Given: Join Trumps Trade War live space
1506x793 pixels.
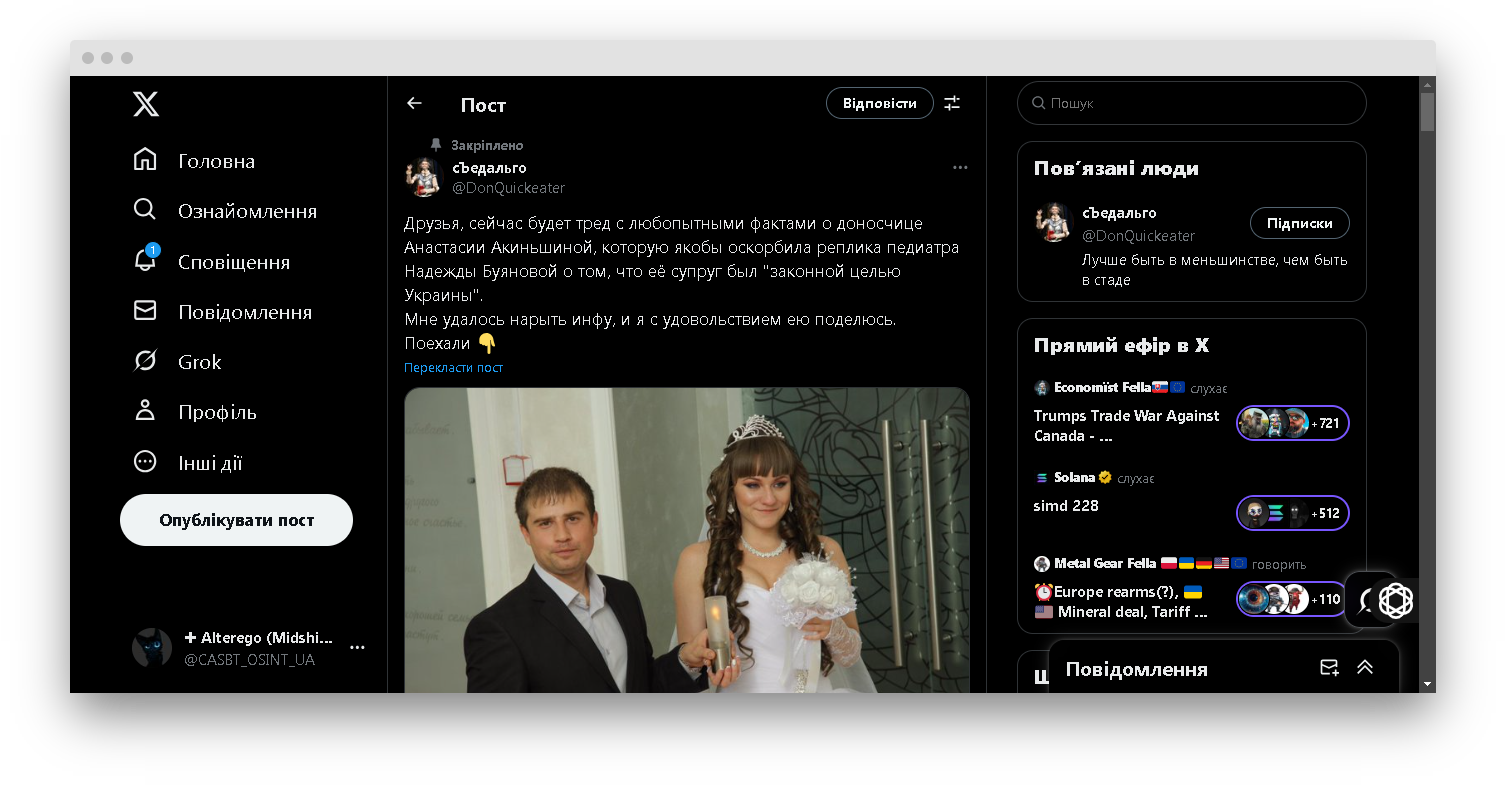Looking at the screenshot, I should point(1292,423).
